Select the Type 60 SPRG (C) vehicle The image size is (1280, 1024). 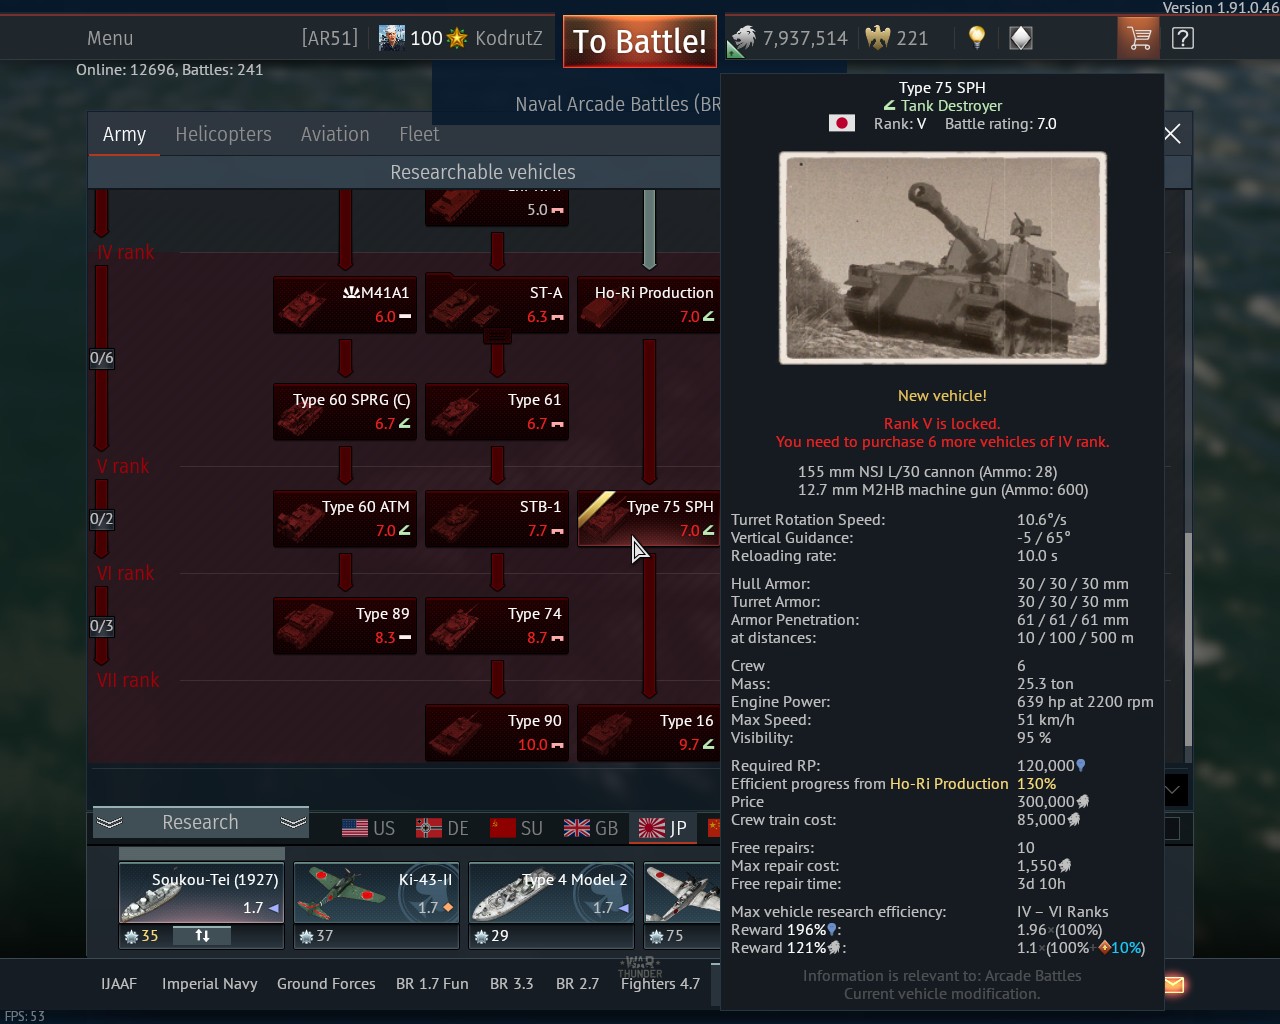click(x=345, y=411)
